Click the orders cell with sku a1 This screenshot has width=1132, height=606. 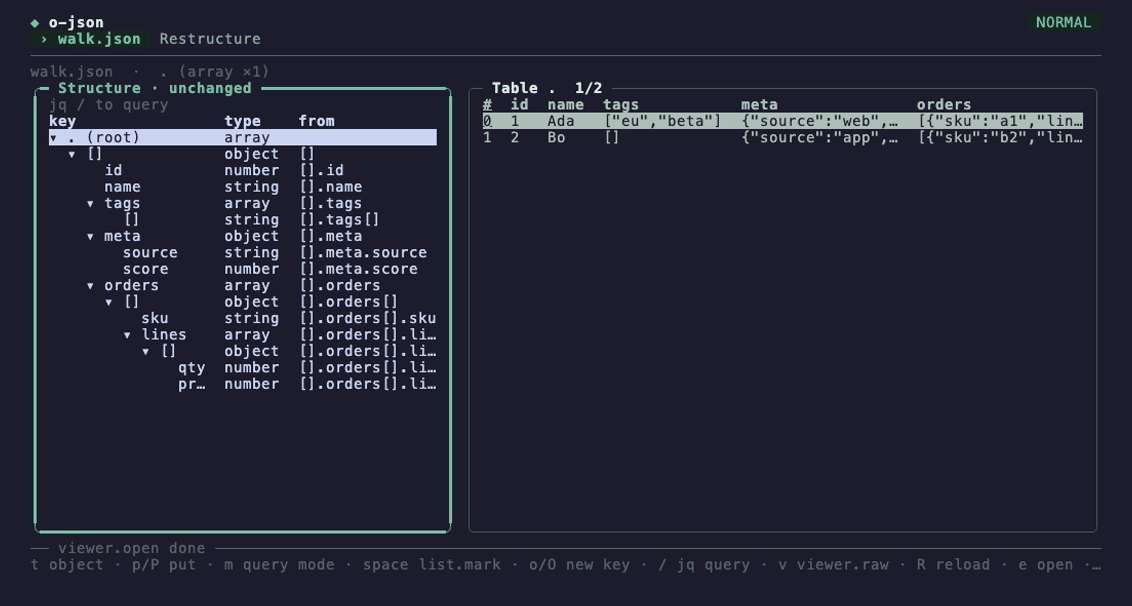click(1000, 121)
